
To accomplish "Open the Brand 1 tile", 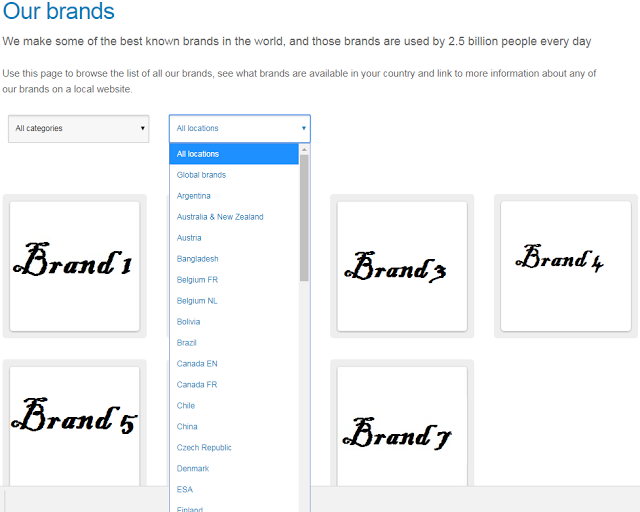I will click(x=75, y=266).
